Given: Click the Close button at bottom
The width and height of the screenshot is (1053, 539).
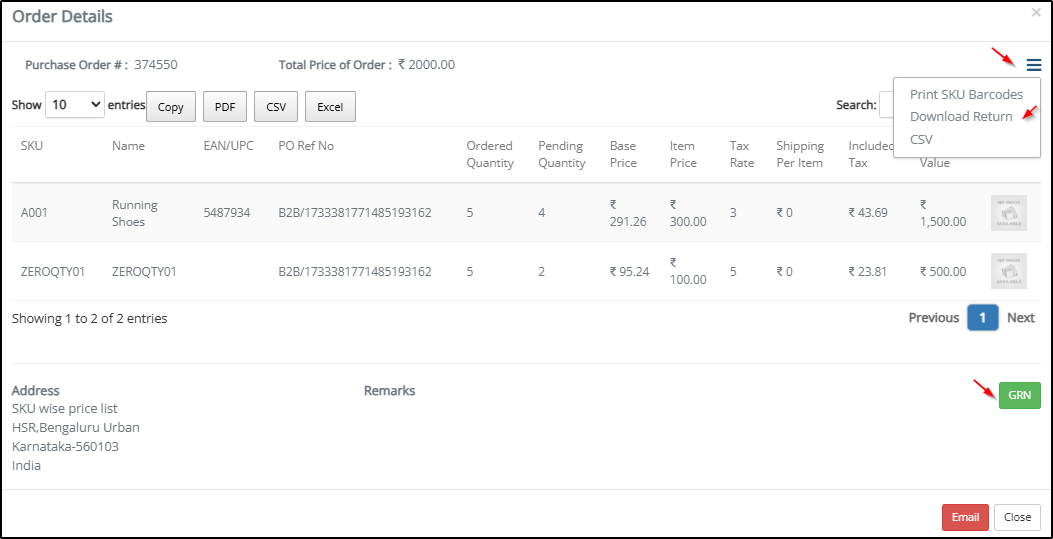Looking at the screenshot, I should [1017, 517].
